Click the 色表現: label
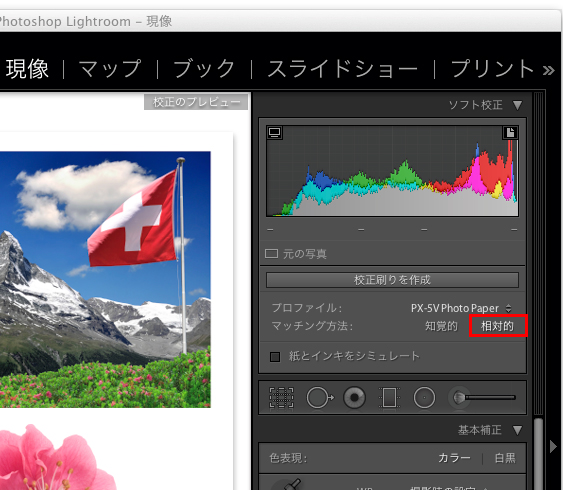 tap(288, 458)
